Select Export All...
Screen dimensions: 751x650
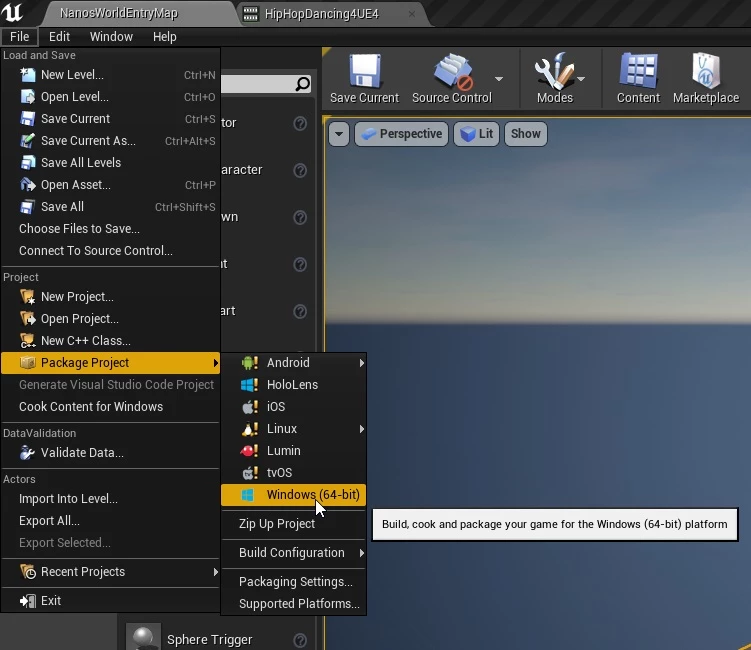(x=110, y=521)
